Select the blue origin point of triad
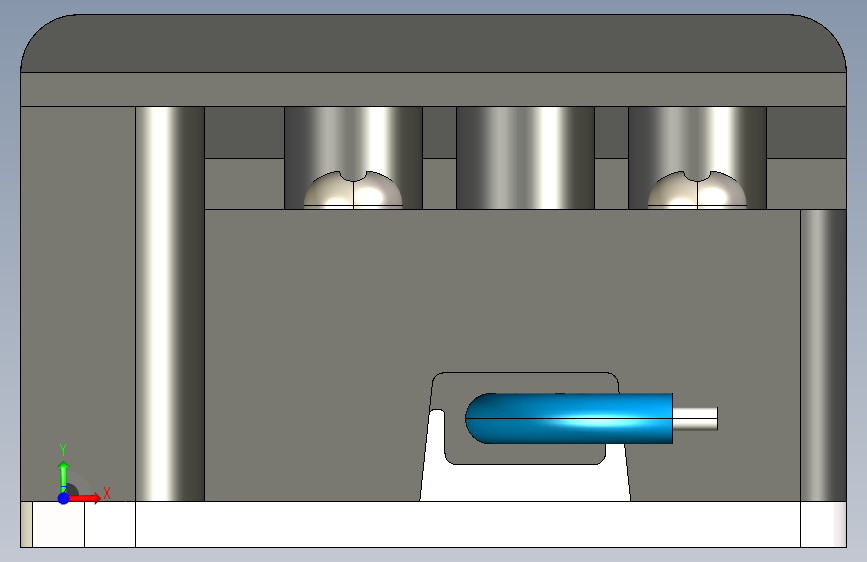 64,498
